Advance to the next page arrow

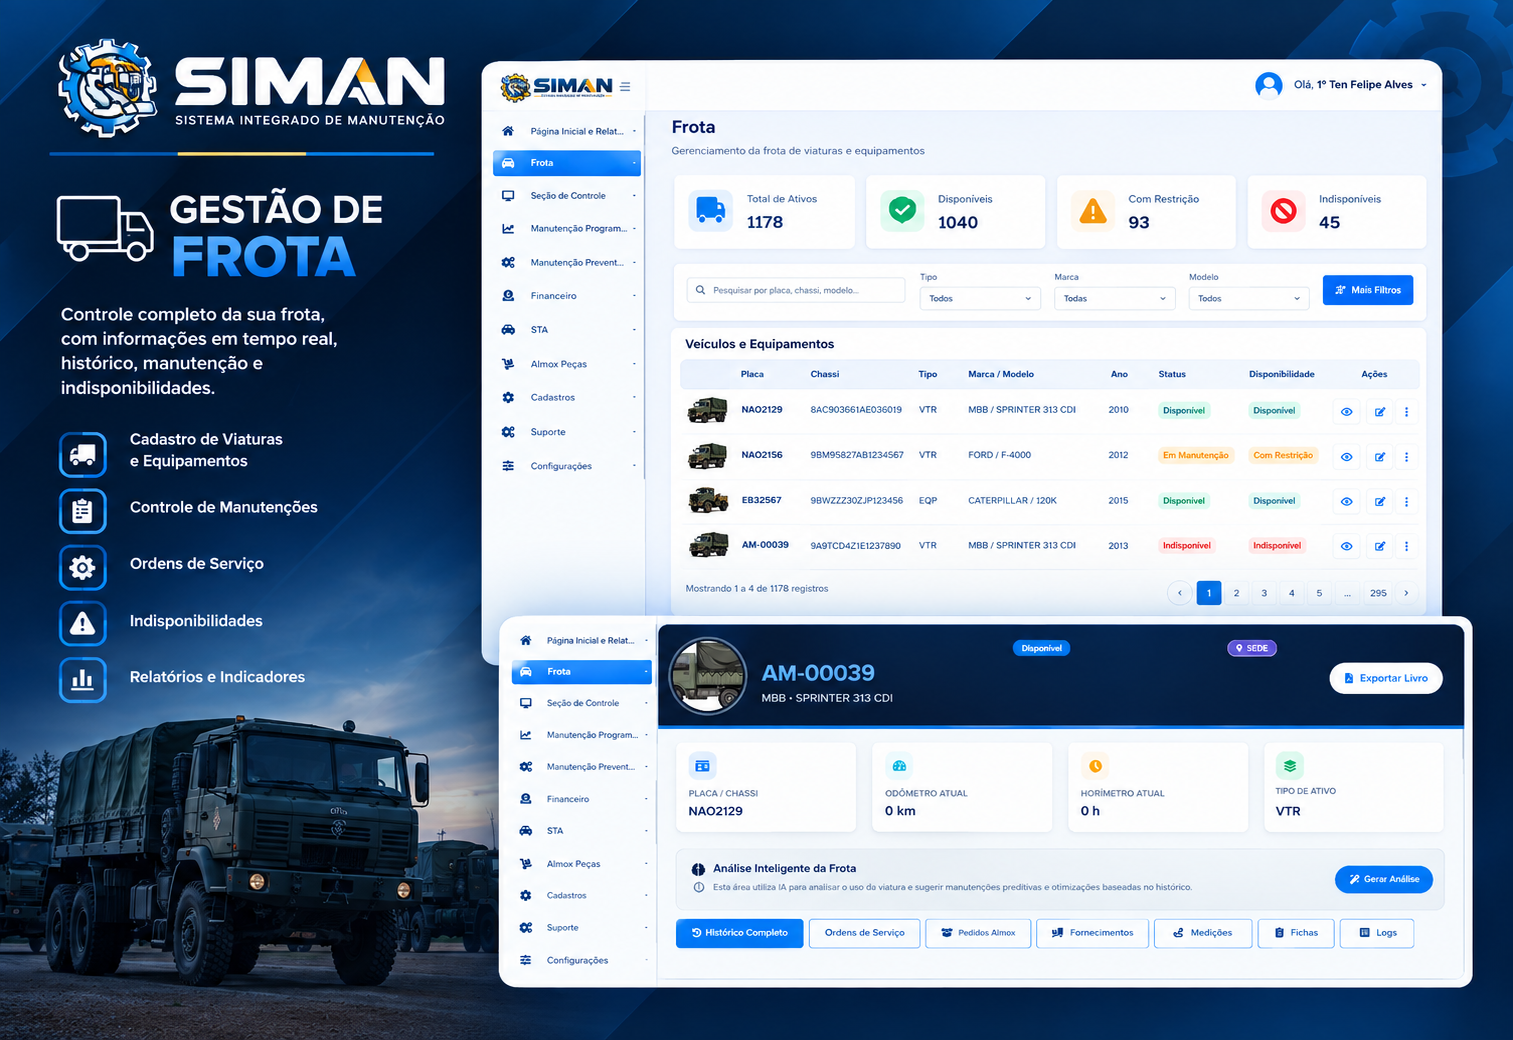click(x=1406, y=593)
